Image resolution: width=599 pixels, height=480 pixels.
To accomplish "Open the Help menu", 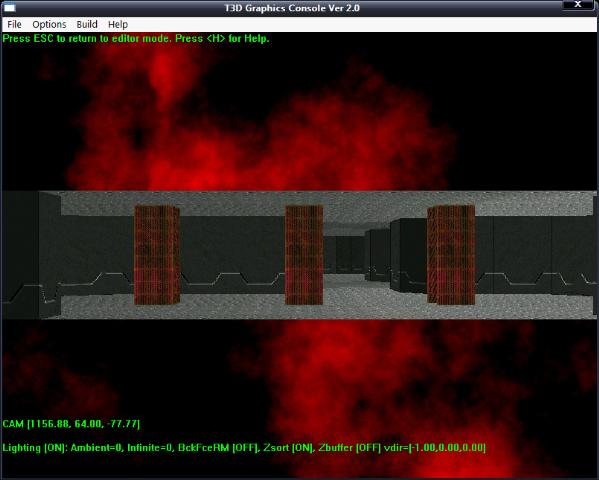I will tap(118, 24).
